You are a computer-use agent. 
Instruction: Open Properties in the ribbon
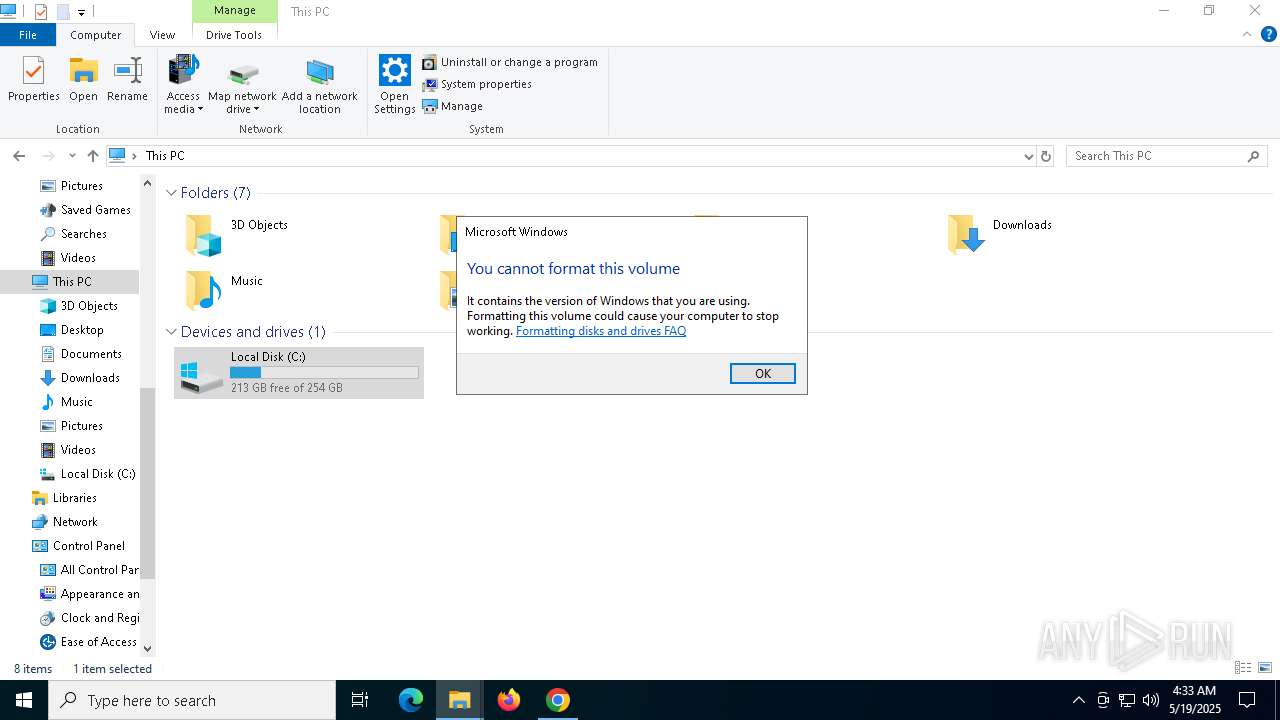pos(34,79)
